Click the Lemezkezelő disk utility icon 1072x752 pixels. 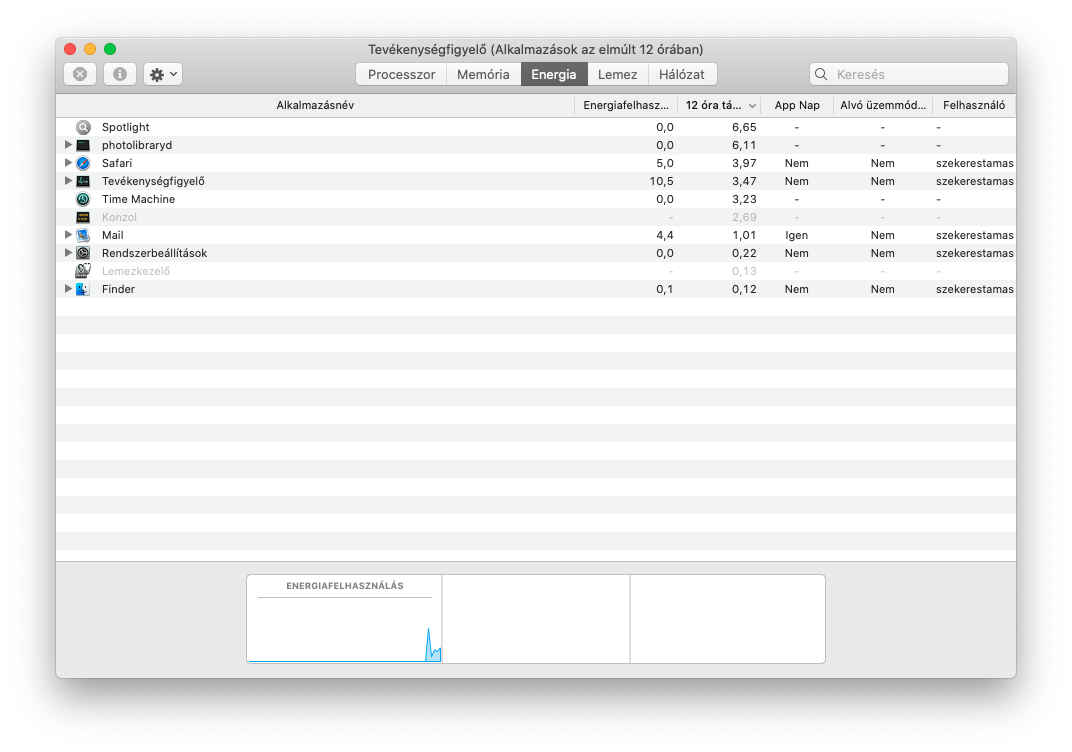pyautogui.click(x=83, y=271)
